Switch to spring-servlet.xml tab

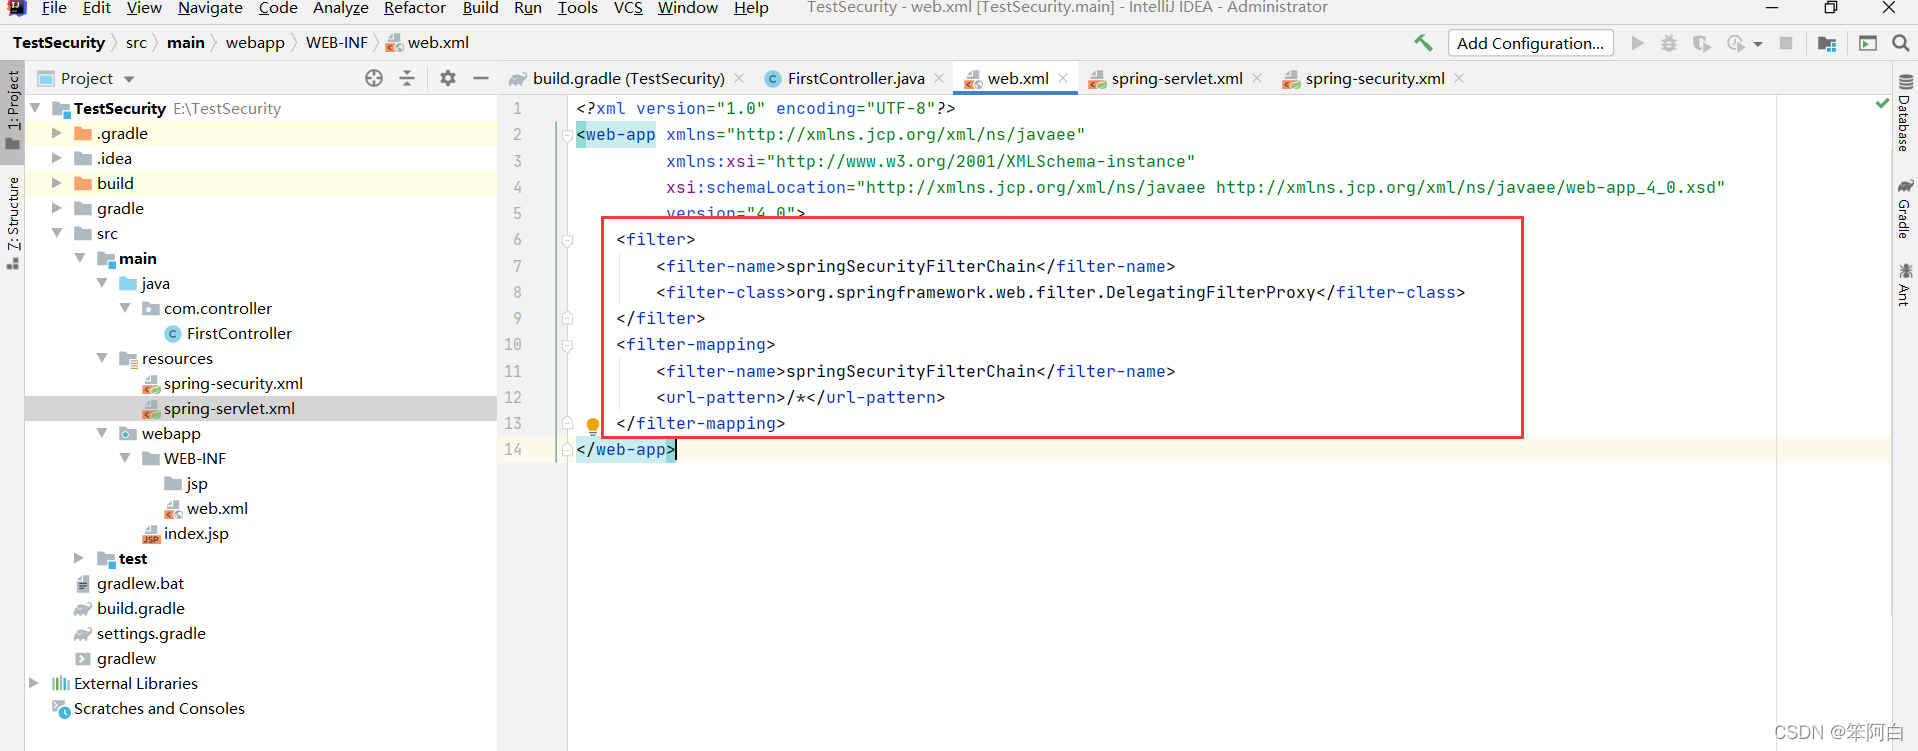1177,78
